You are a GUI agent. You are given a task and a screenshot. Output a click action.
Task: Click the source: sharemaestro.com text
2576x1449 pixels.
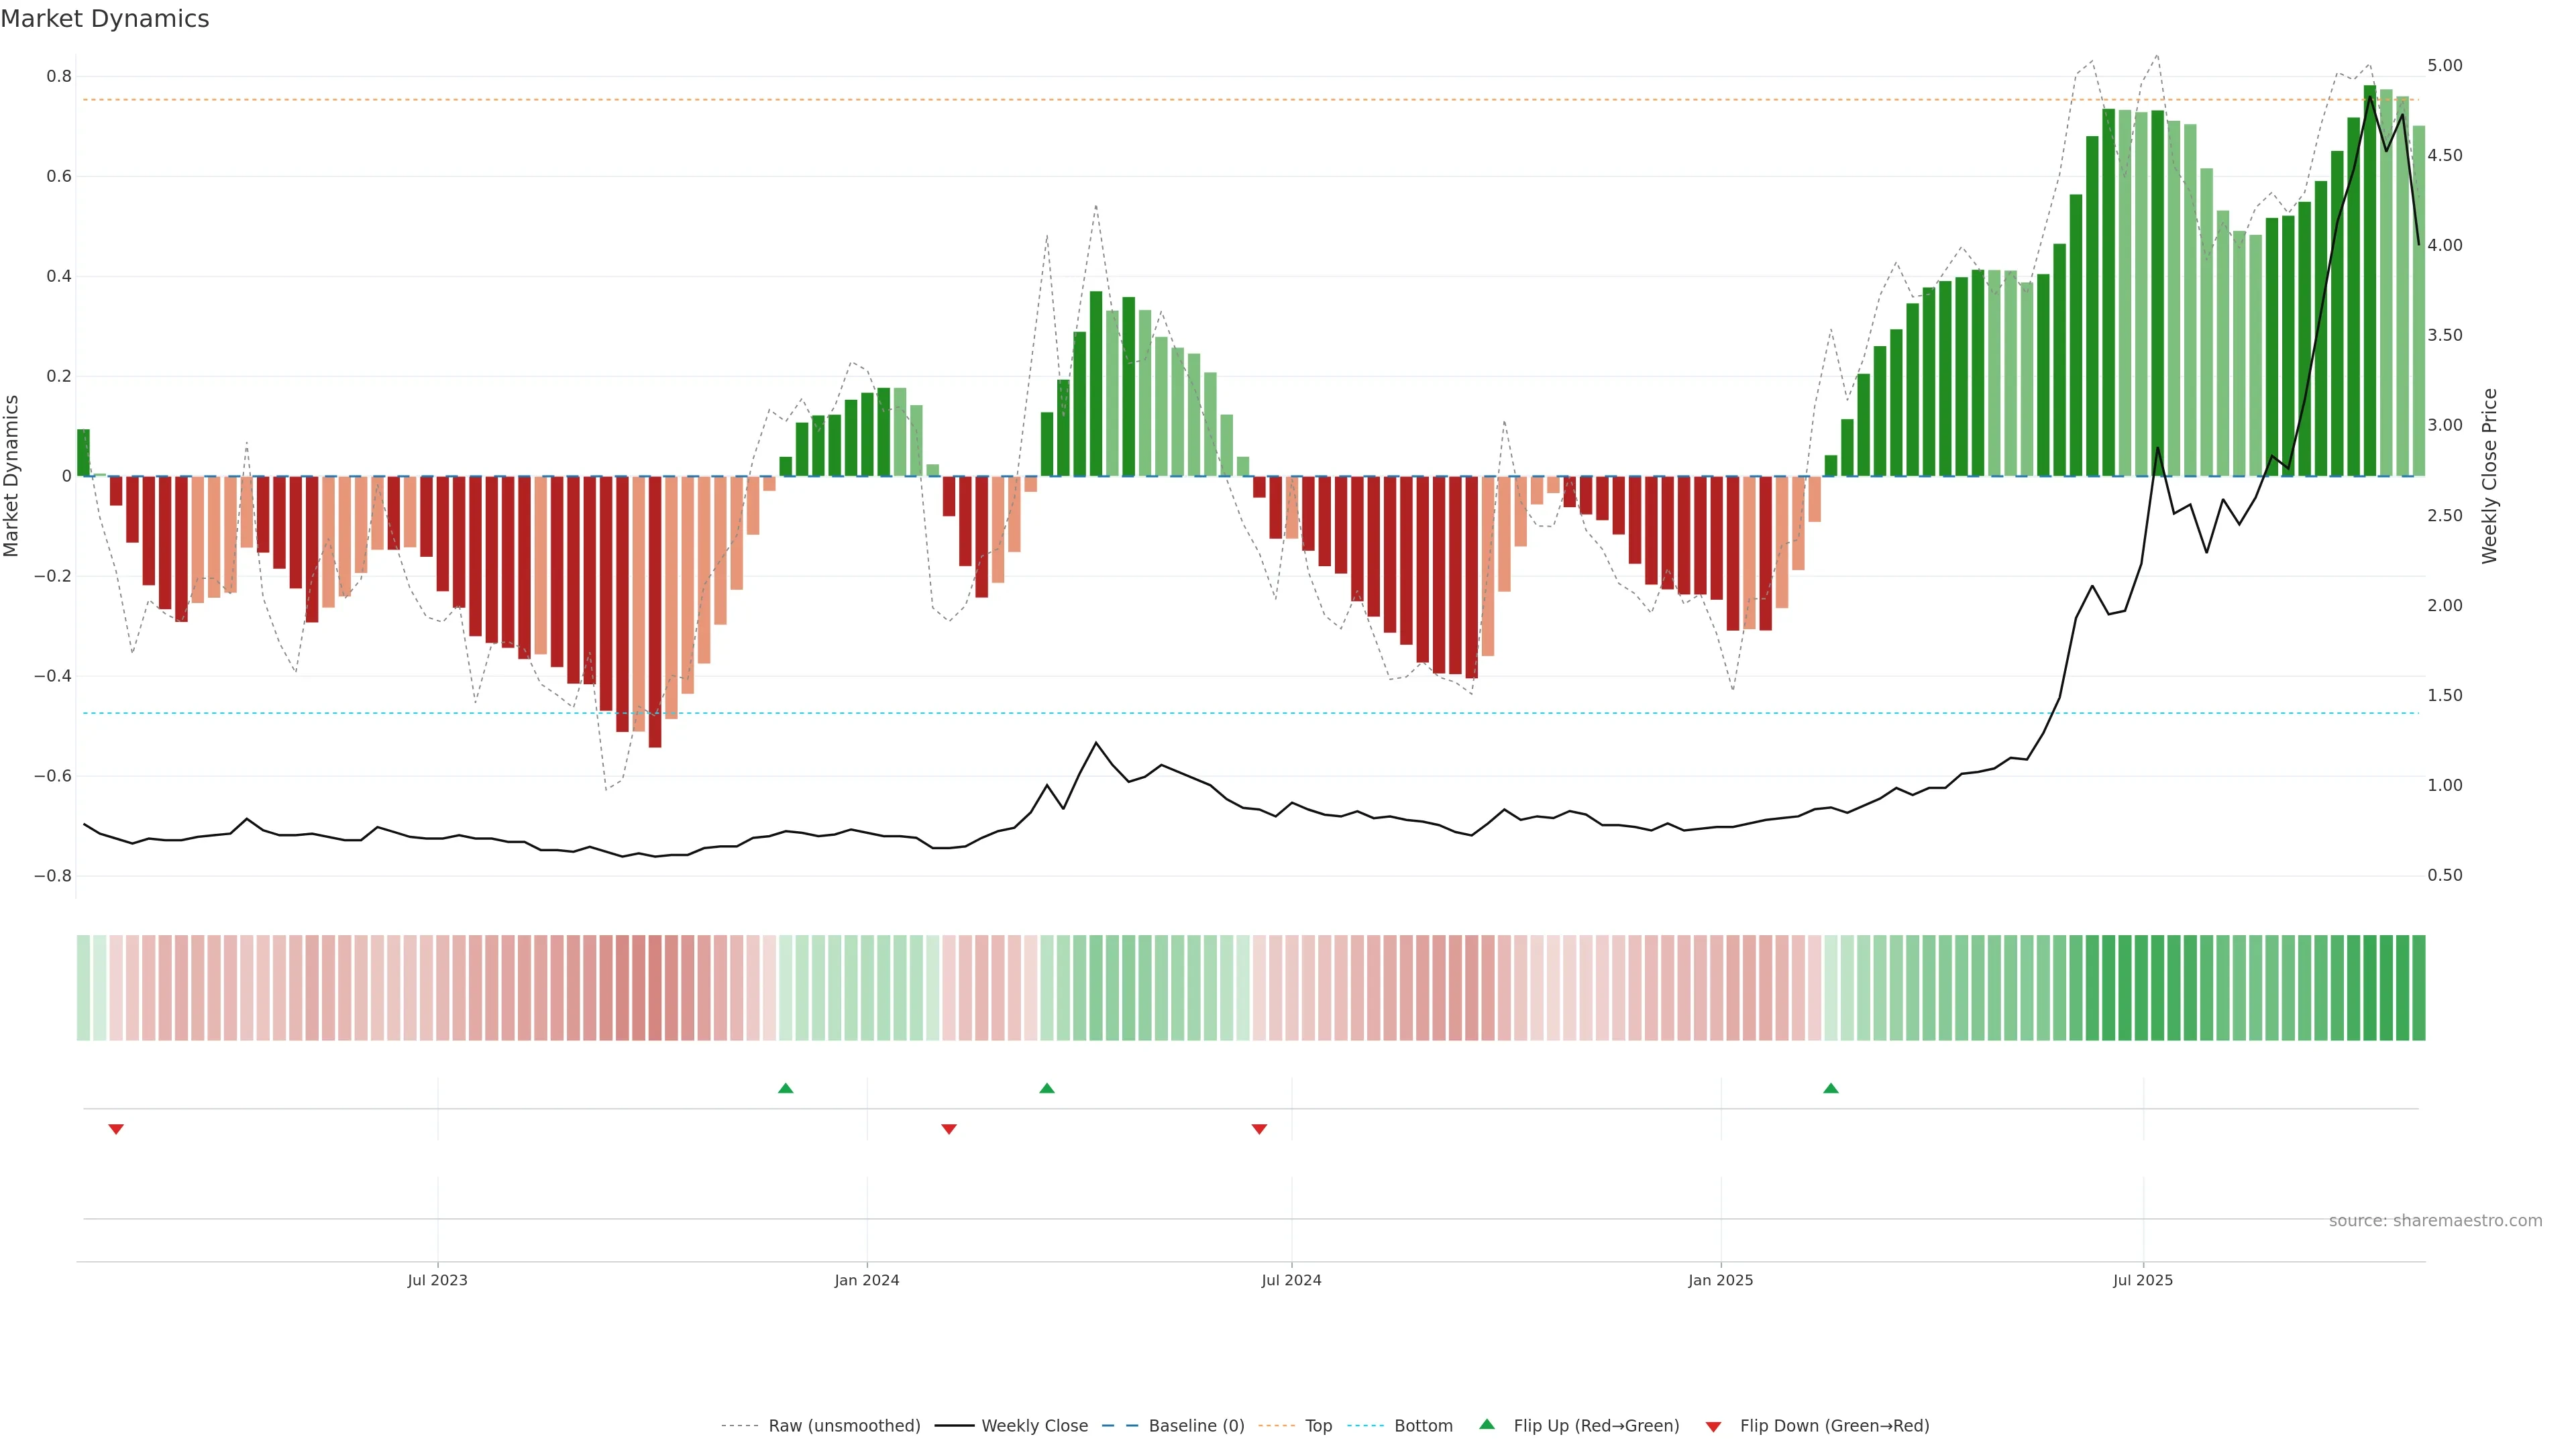tap(2435, 1220)
